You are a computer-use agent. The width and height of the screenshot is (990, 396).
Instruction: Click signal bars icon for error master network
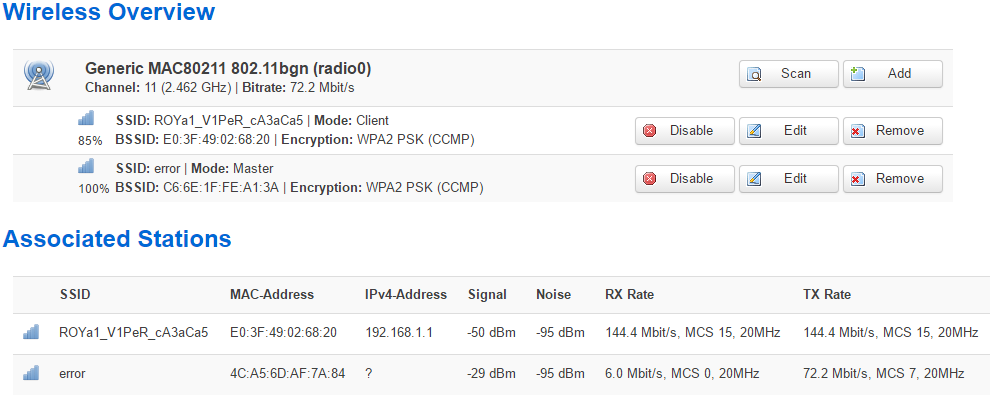click(x=86, y=166)
